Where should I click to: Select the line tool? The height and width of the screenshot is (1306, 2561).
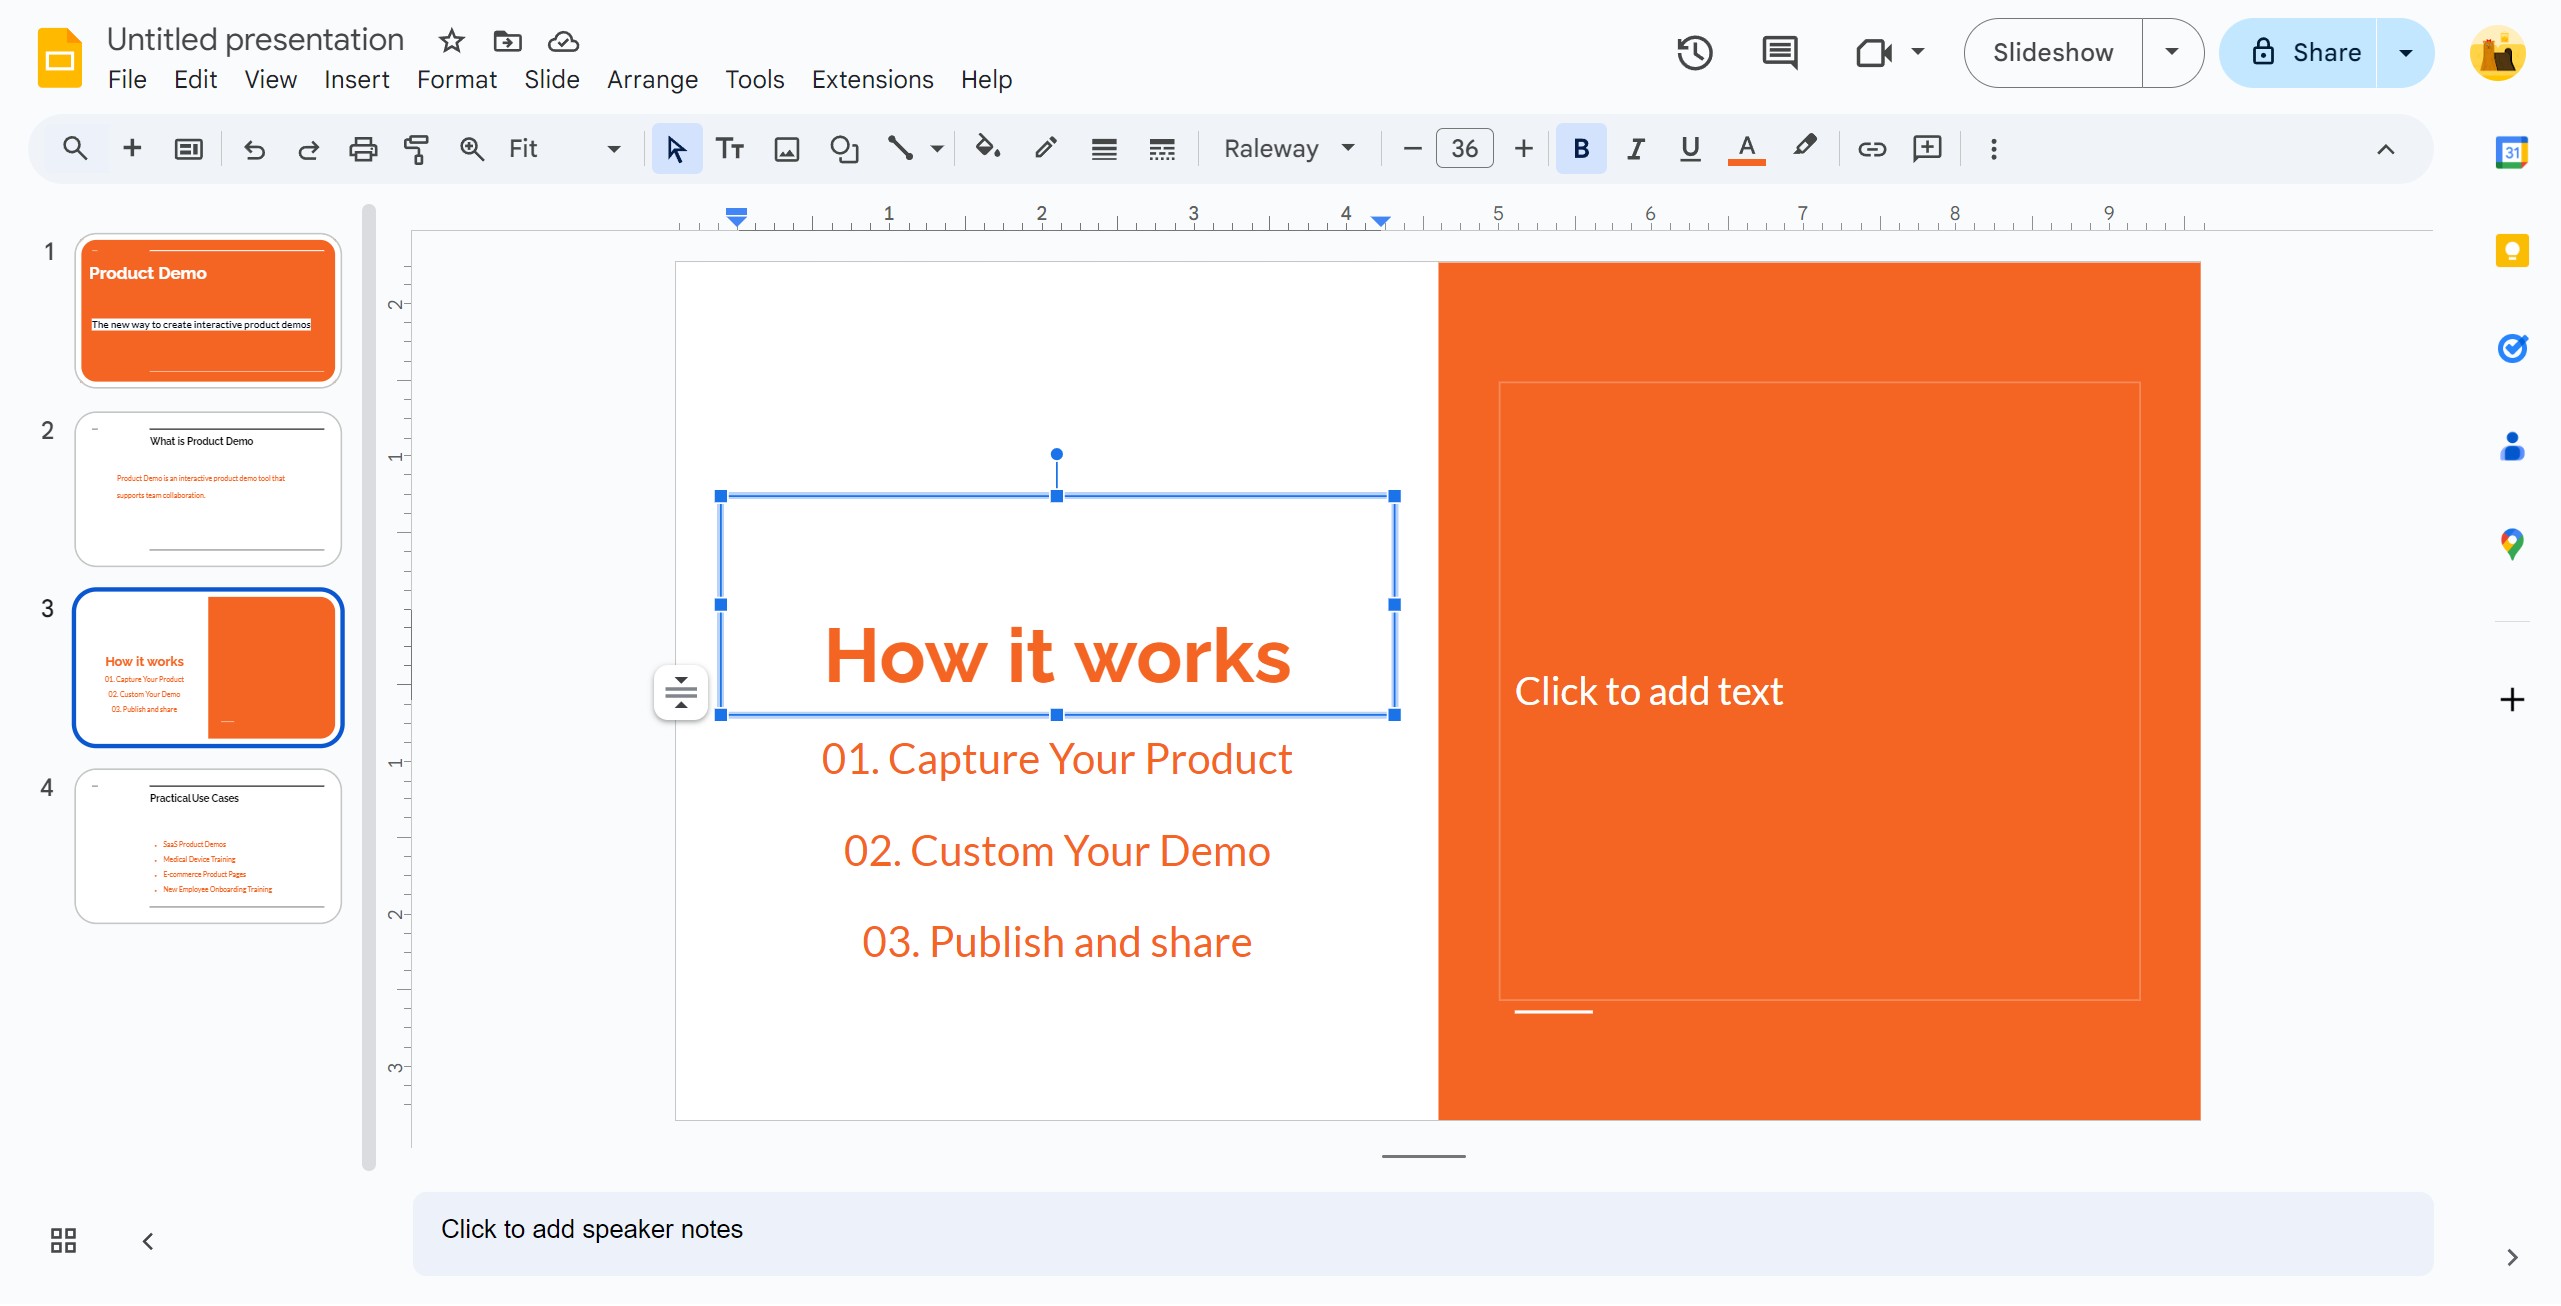900,149
